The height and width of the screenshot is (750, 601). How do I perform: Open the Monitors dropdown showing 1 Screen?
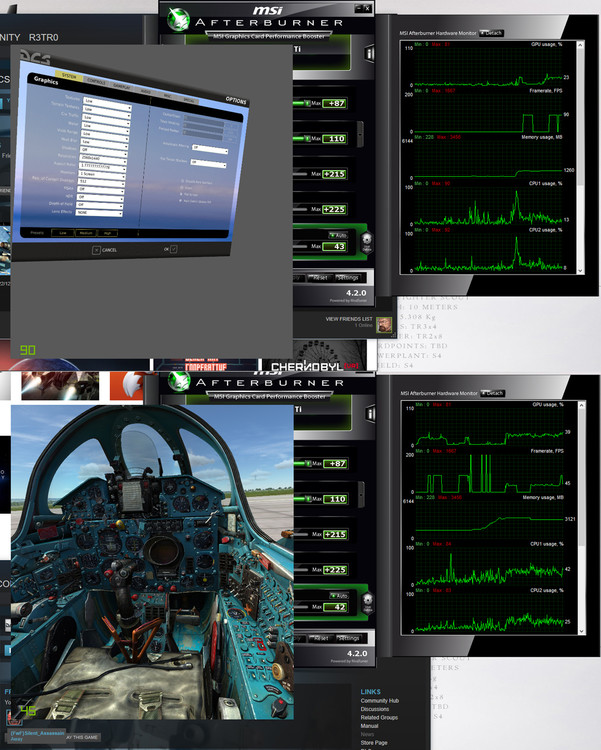pos(102,176)
